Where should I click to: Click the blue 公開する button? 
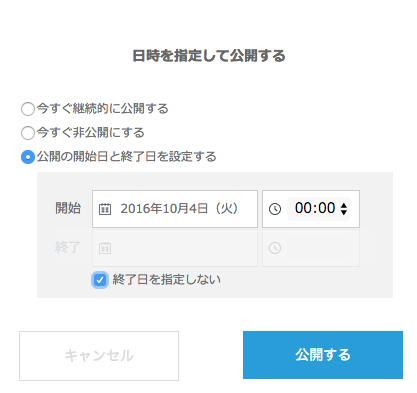coord(323,355)
